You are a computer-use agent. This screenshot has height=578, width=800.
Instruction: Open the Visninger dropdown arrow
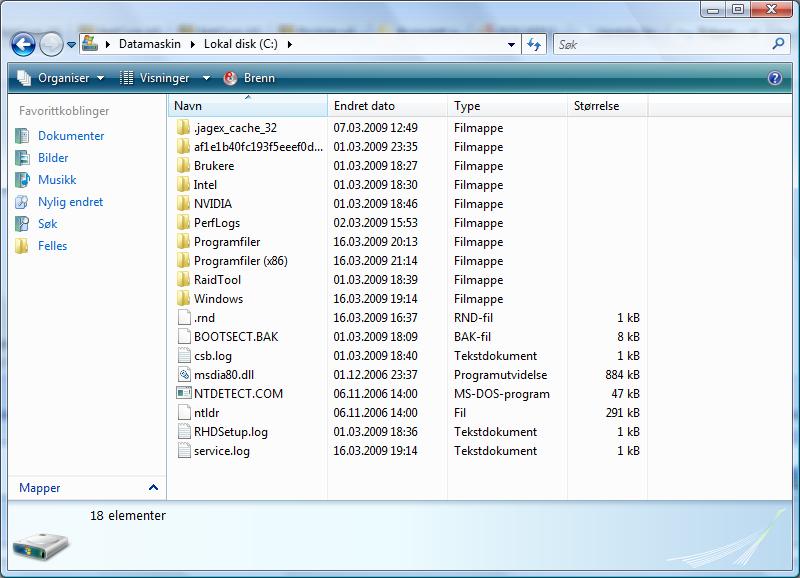coord(206,78)
